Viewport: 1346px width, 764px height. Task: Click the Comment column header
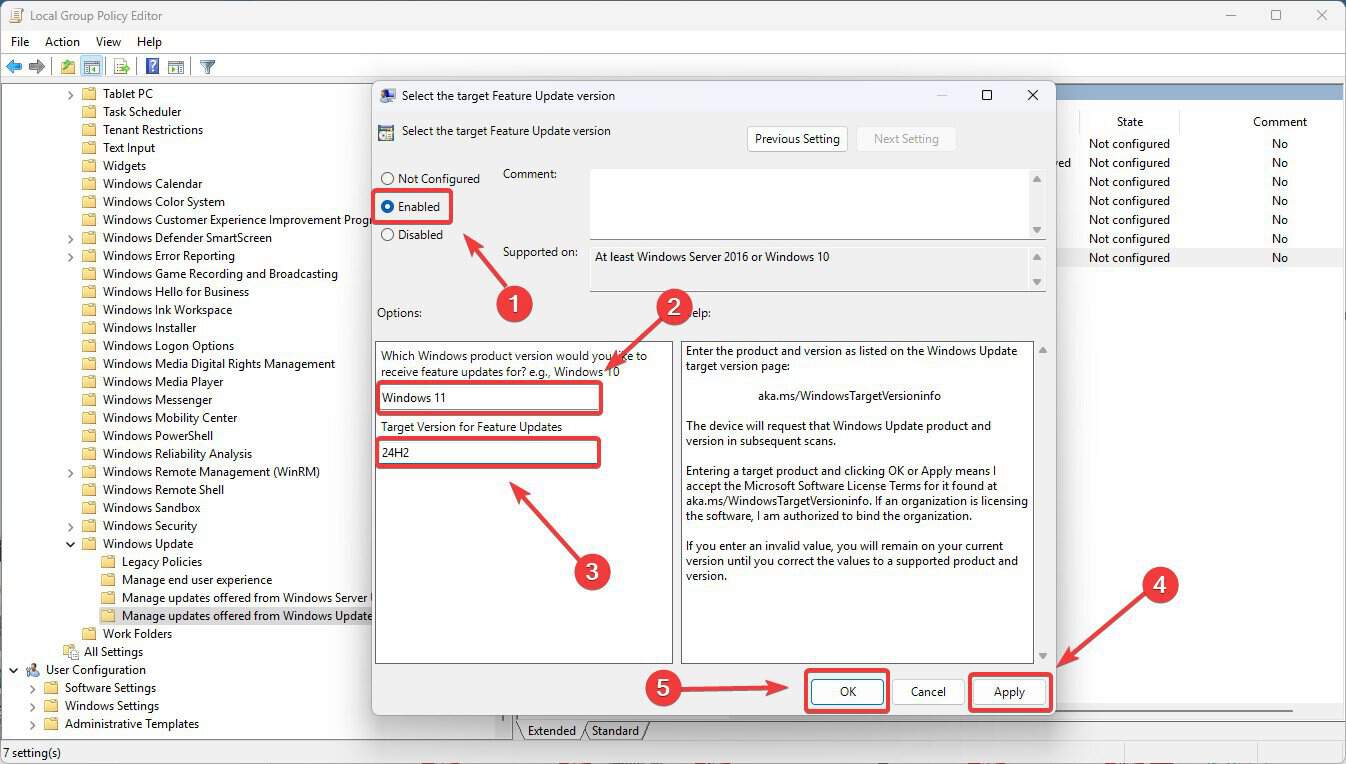point(1280,122)
